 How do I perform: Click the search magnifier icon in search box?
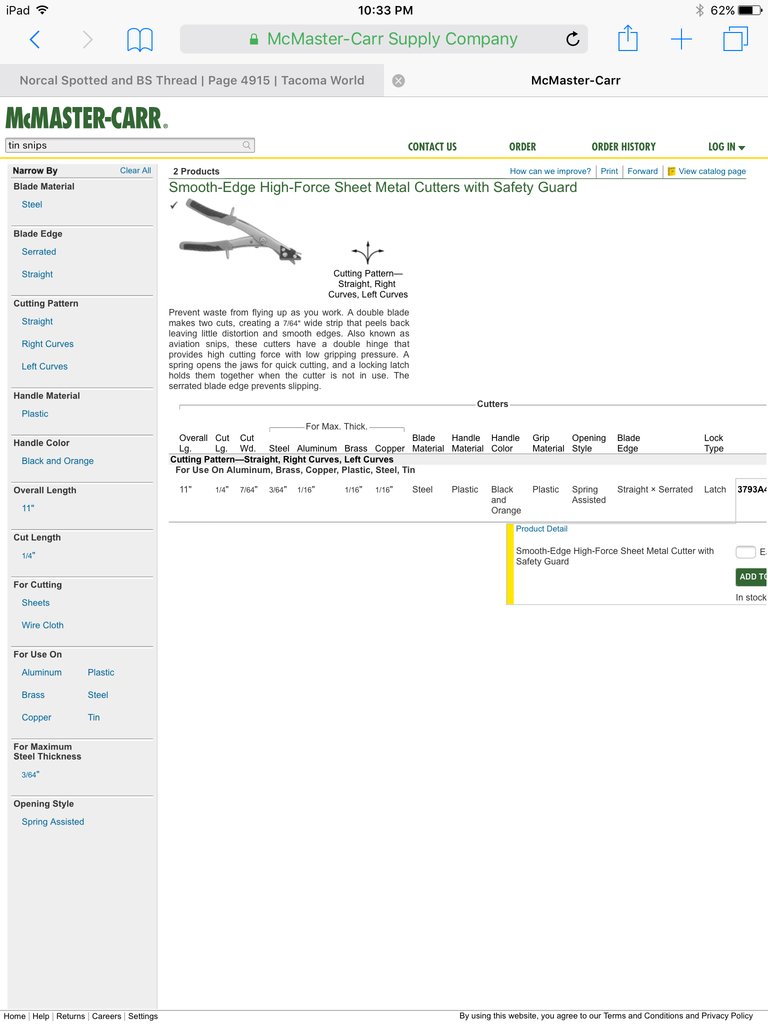click(247, 145)
